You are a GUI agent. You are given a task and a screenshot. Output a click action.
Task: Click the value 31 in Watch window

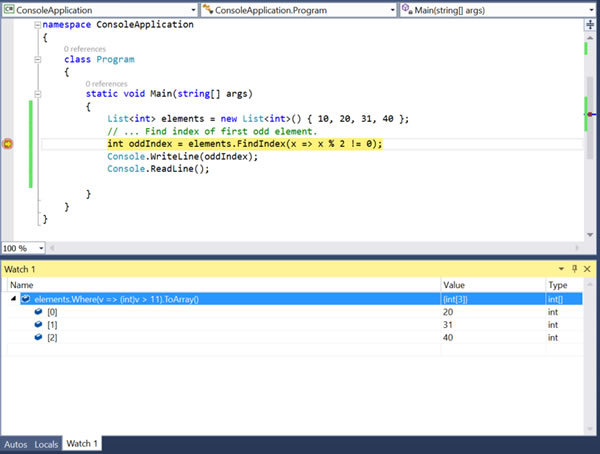pyautogui.click(x=448, y=325)
